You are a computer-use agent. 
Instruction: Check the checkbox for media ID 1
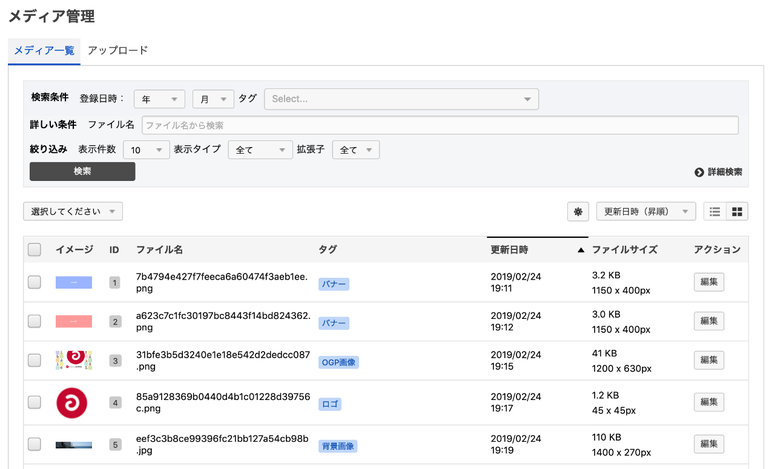(x=35, y=283)
